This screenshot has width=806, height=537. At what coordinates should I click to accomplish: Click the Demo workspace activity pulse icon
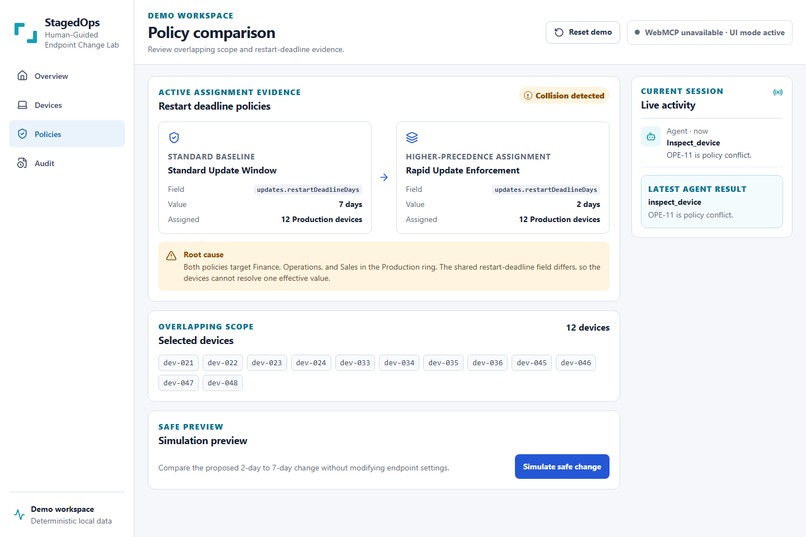tap(19, 514)
